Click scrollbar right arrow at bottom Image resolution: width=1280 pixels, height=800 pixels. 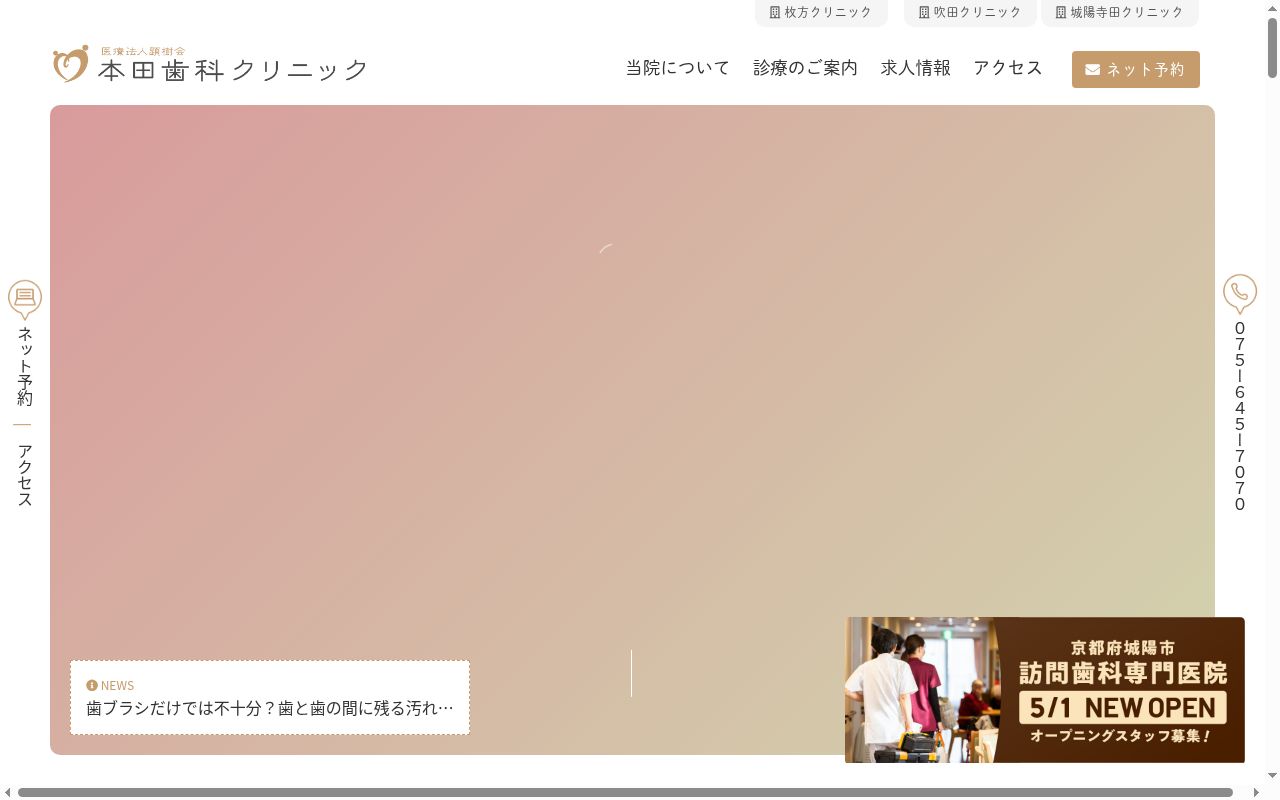[x=1256, y=793]
